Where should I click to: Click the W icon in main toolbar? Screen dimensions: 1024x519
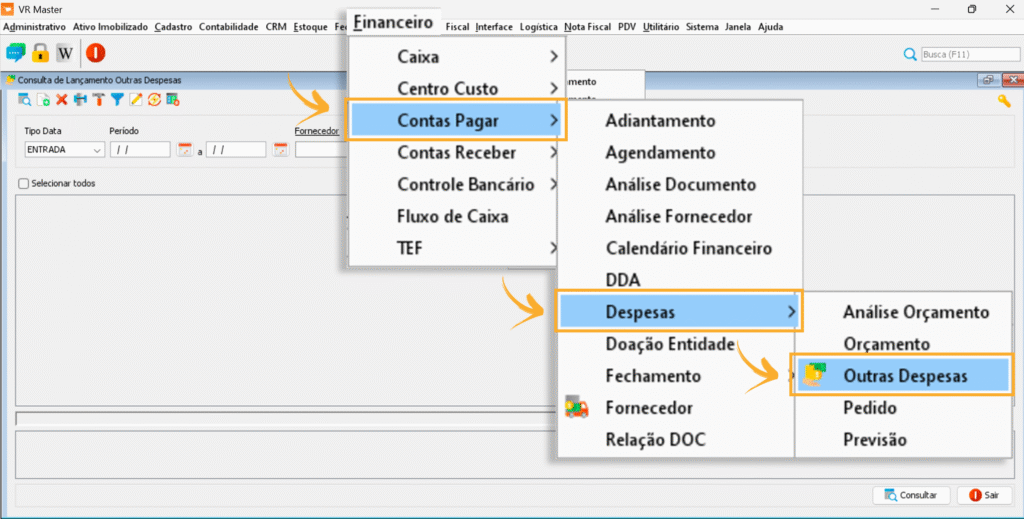coord(65,53)
